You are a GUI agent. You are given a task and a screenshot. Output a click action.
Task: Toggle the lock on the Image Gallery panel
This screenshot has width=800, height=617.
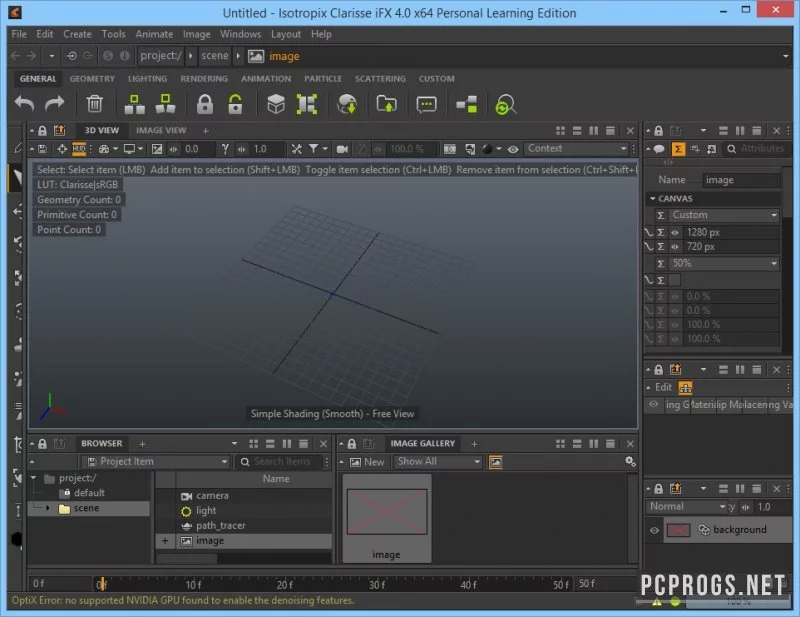click(352, 444)
